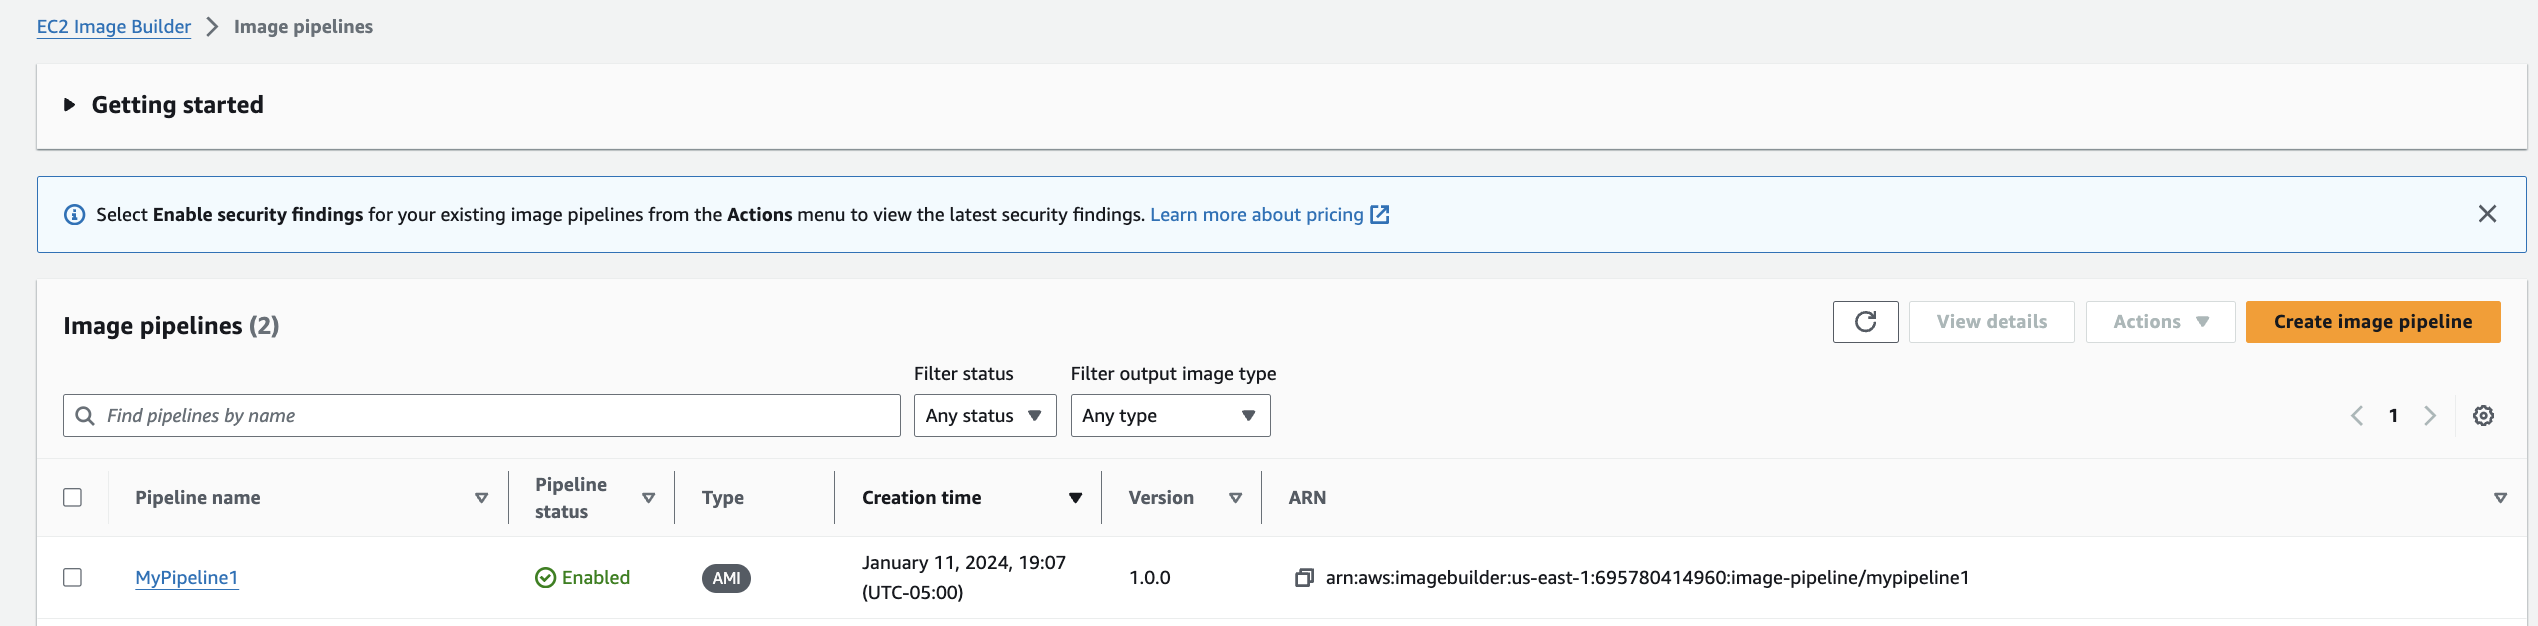This screenshot has height=626, width=2538.
Task: Sort by Pipeline name column arrow
Action: pos(481,498)
